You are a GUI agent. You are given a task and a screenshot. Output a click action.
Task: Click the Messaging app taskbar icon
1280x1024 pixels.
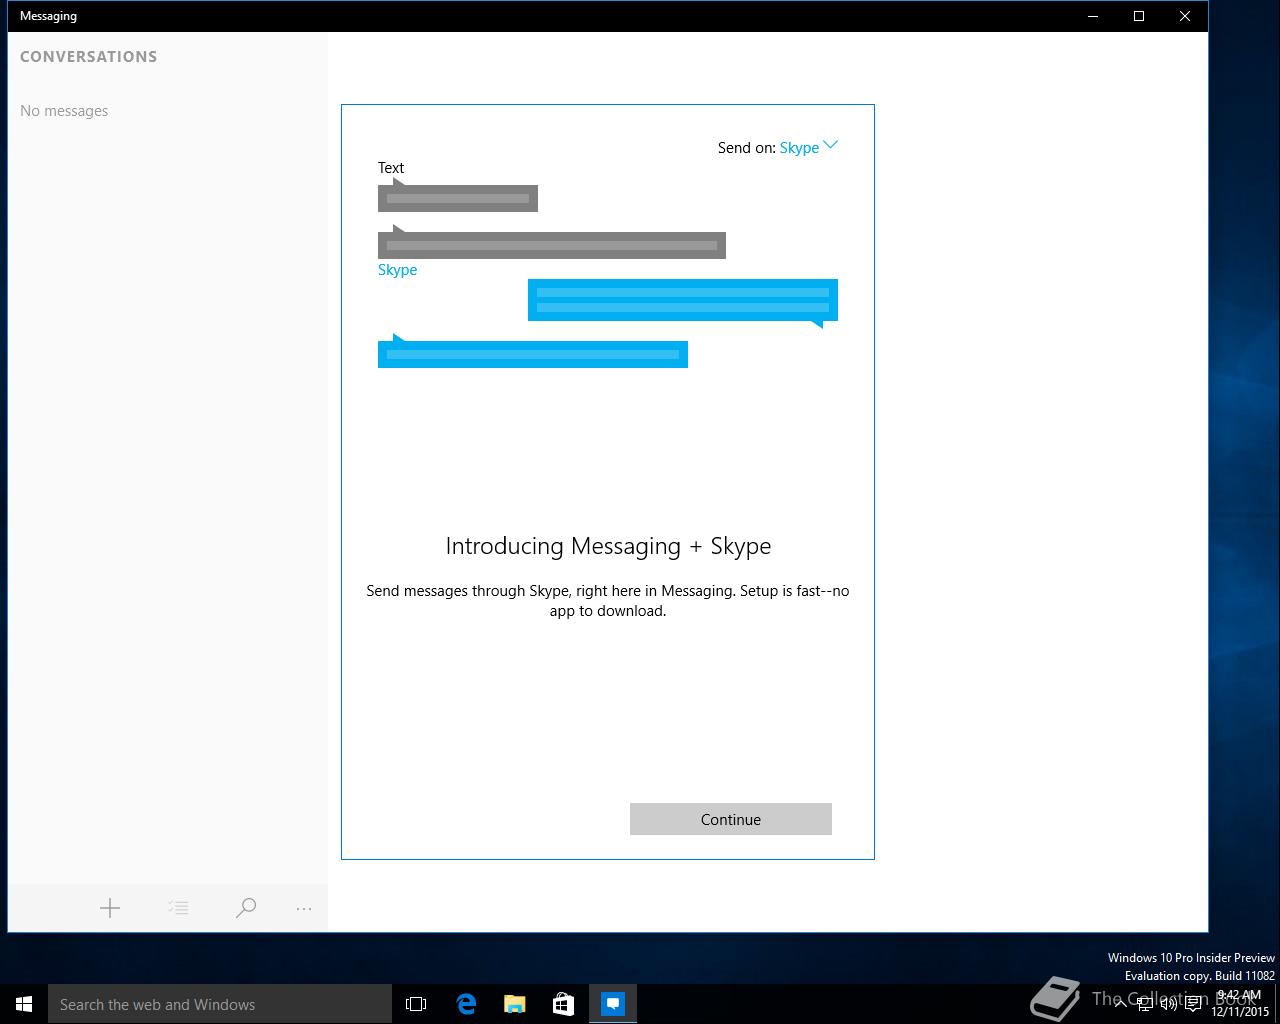613,1004
